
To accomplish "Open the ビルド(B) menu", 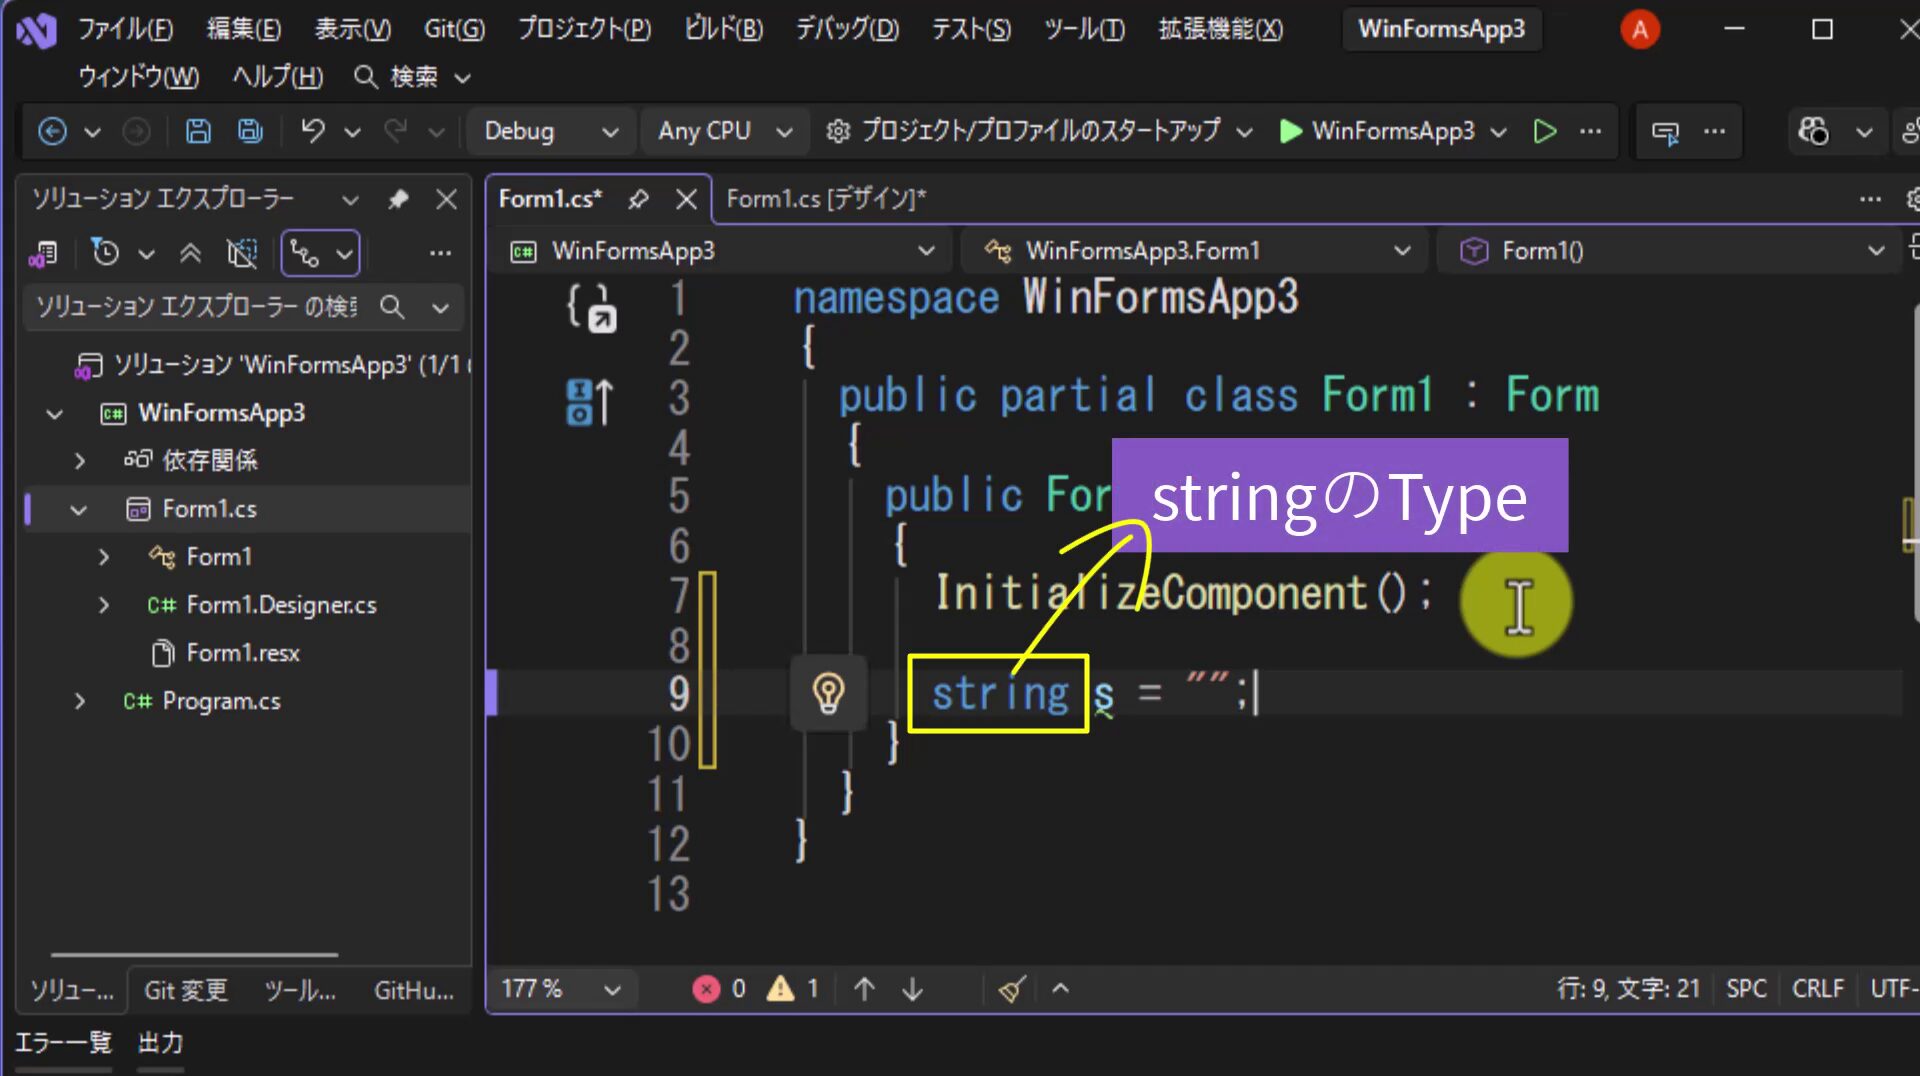I will coord(724,29).
